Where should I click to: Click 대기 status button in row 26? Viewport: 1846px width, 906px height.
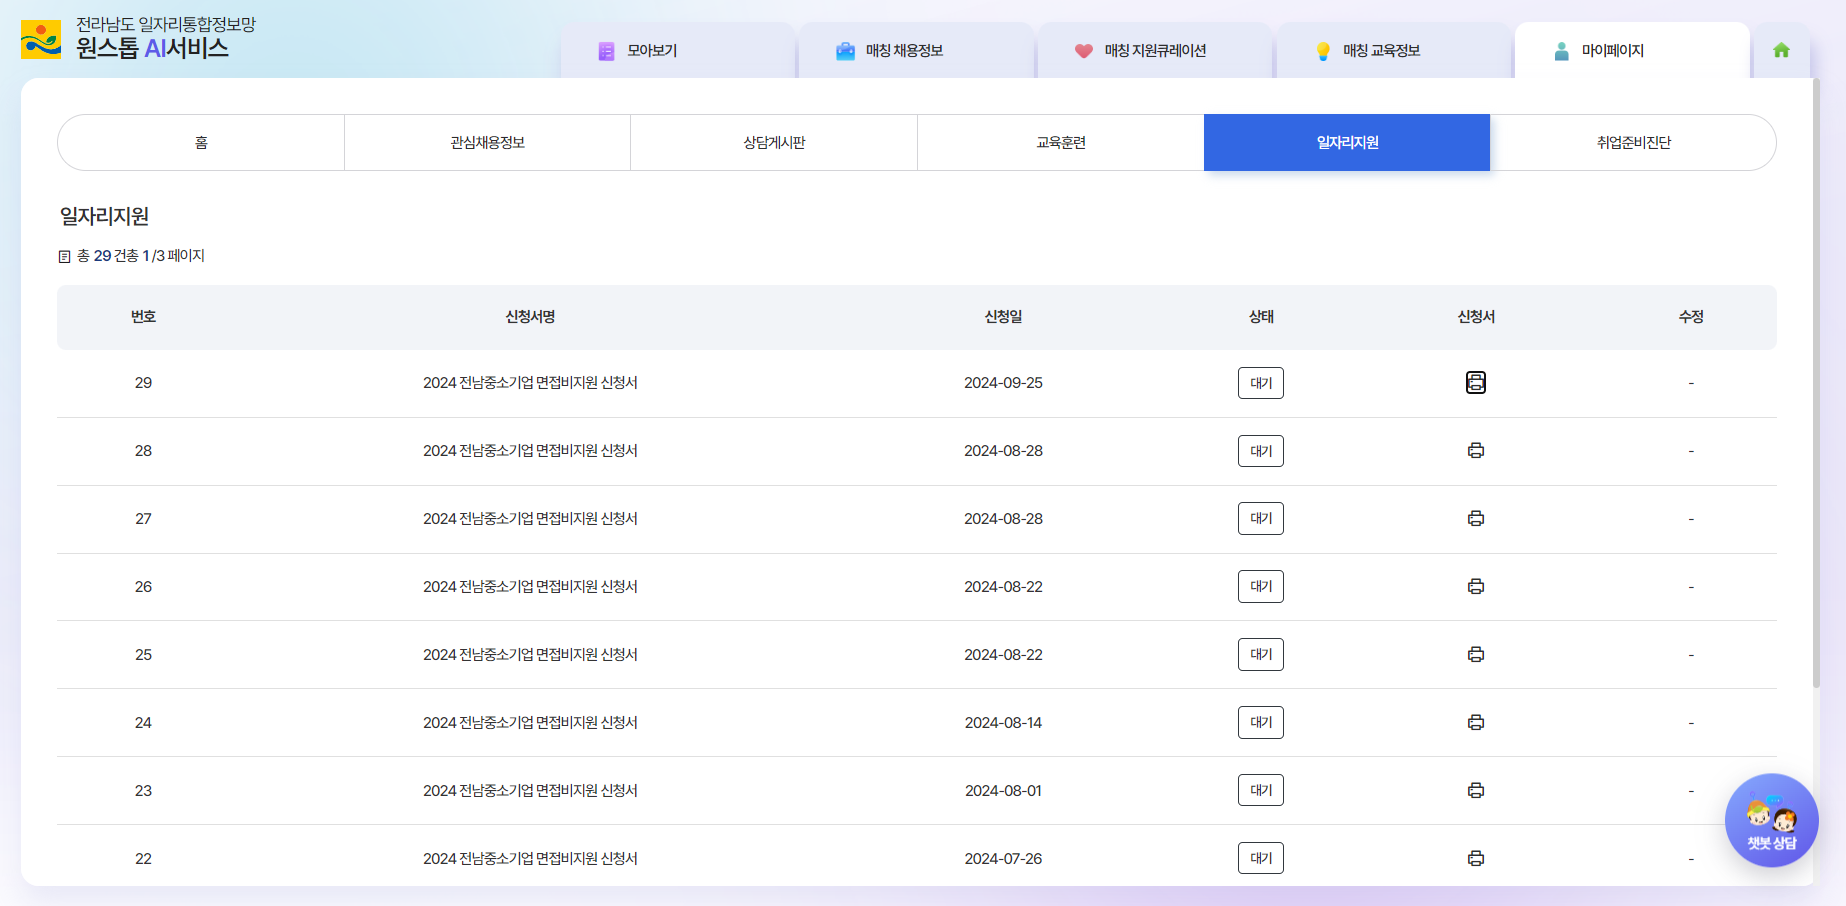(1261, 587)
